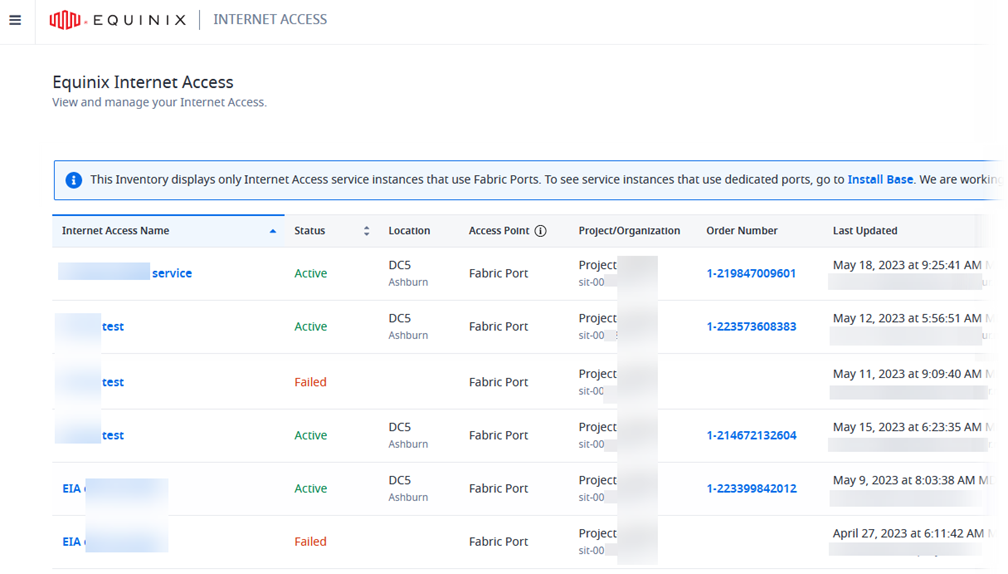This screenshot has width=1008, height=574.
Task: Open order number 1-223399842012
Action: [x=751, y=489]
